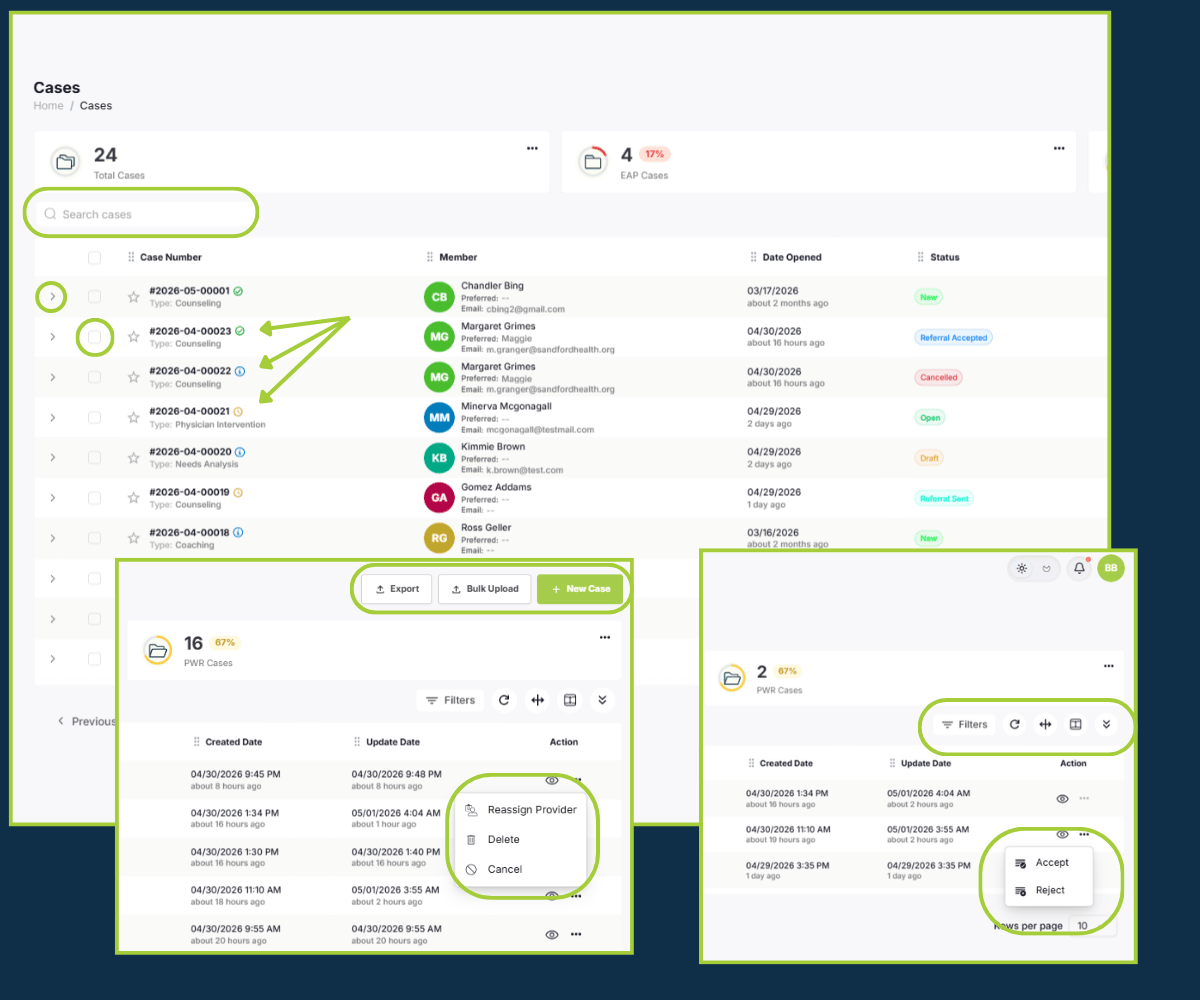Click the double-chevron collapse icon in the 16 PWR Cases panel
The image size is (1200, 1000).
(x=602, y=700)
